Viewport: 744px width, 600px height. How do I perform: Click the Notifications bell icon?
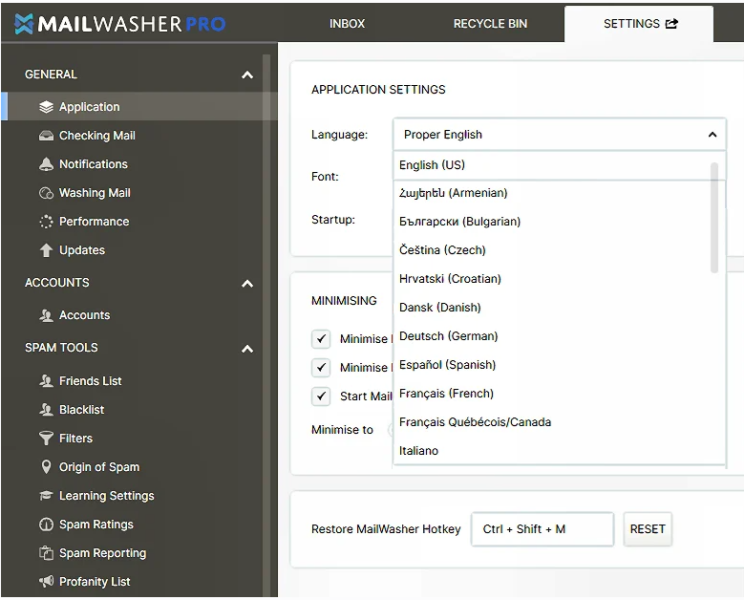click(46, 164)
